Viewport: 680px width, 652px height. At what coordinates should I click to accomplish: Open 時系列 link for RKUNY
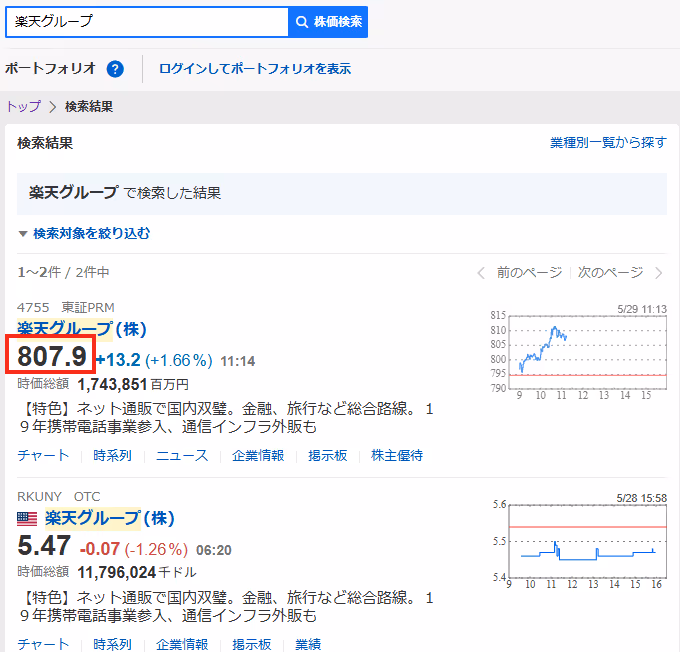(112, 644)
